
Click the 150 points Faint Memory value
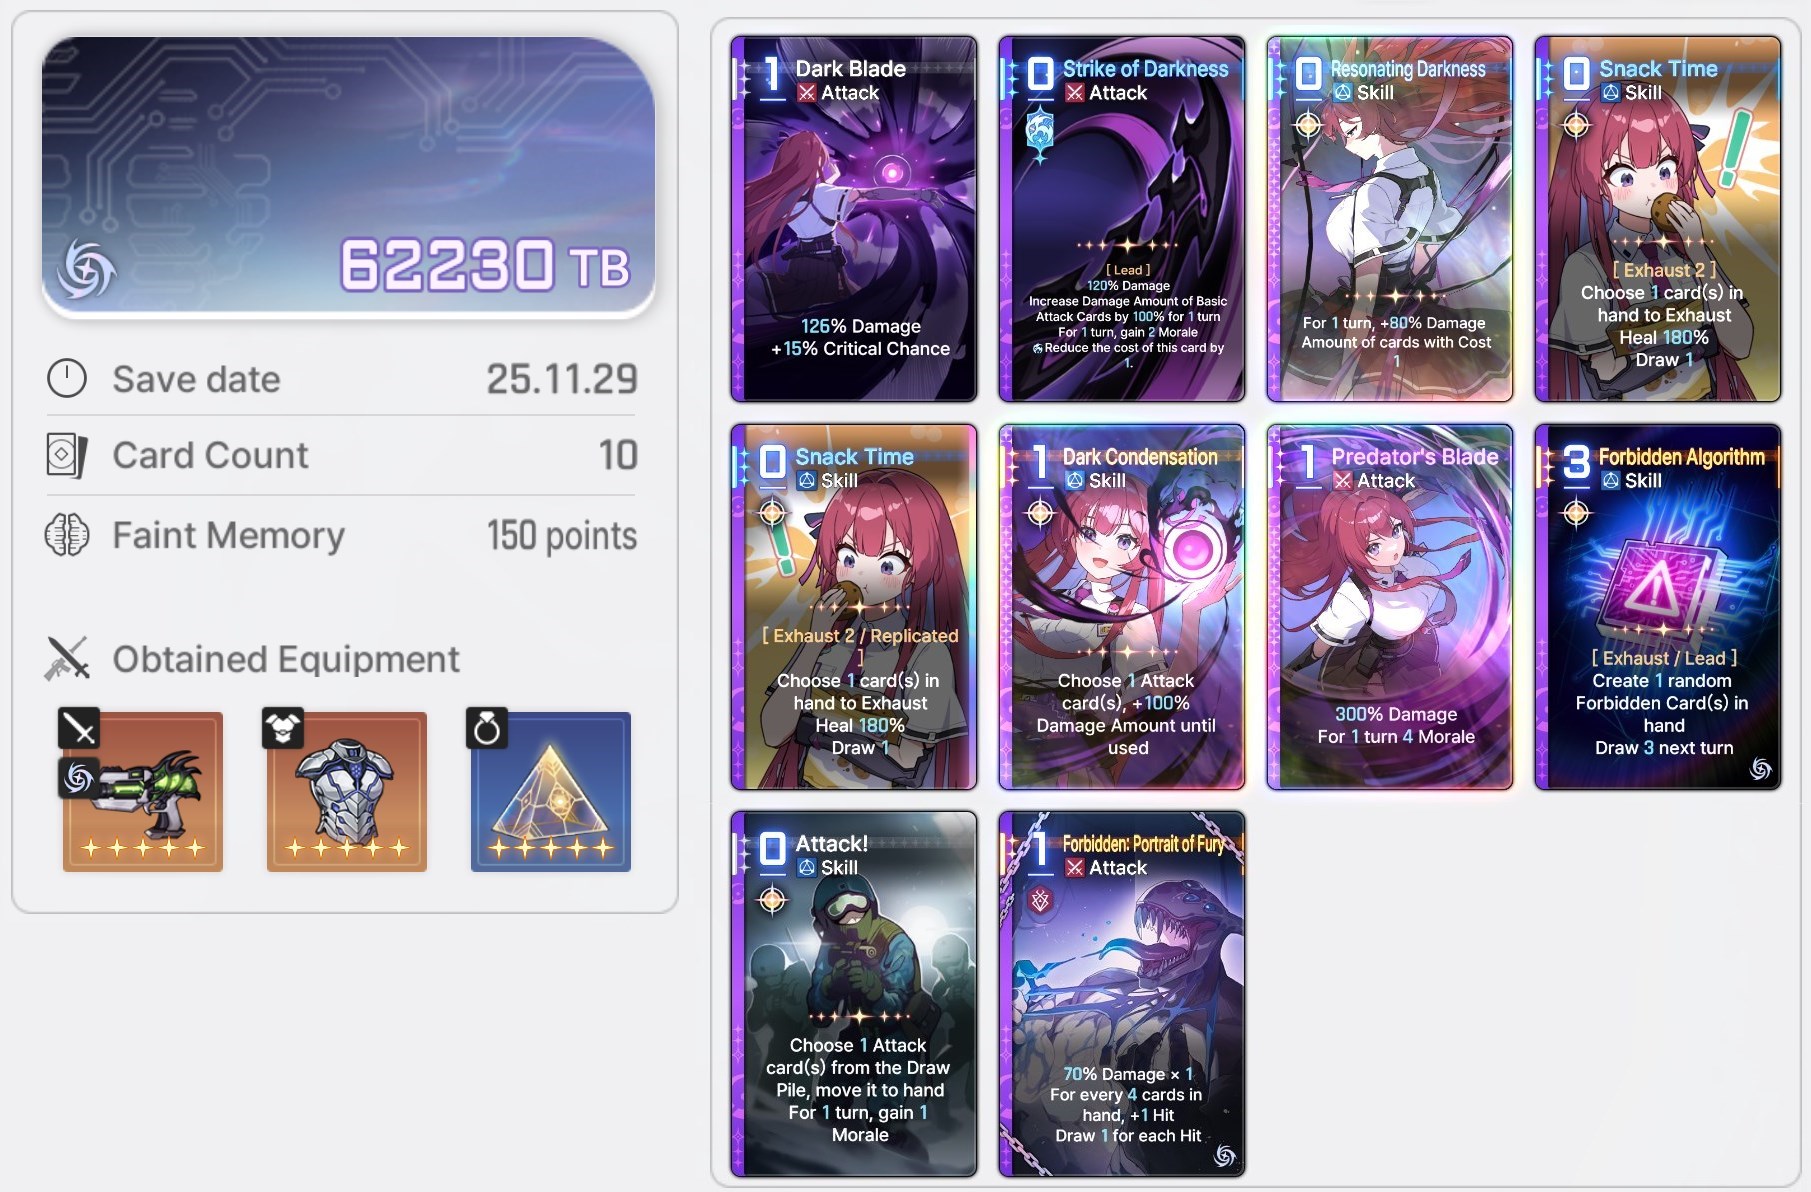coord(562,536)
